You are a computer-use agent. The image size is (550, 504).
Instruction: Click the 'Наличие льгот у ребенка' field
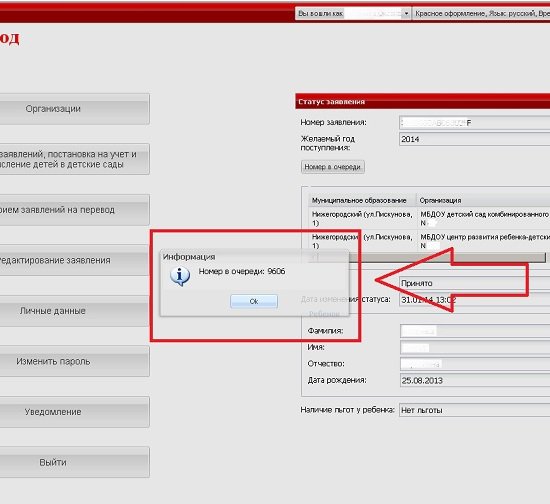tap(475, 410)
